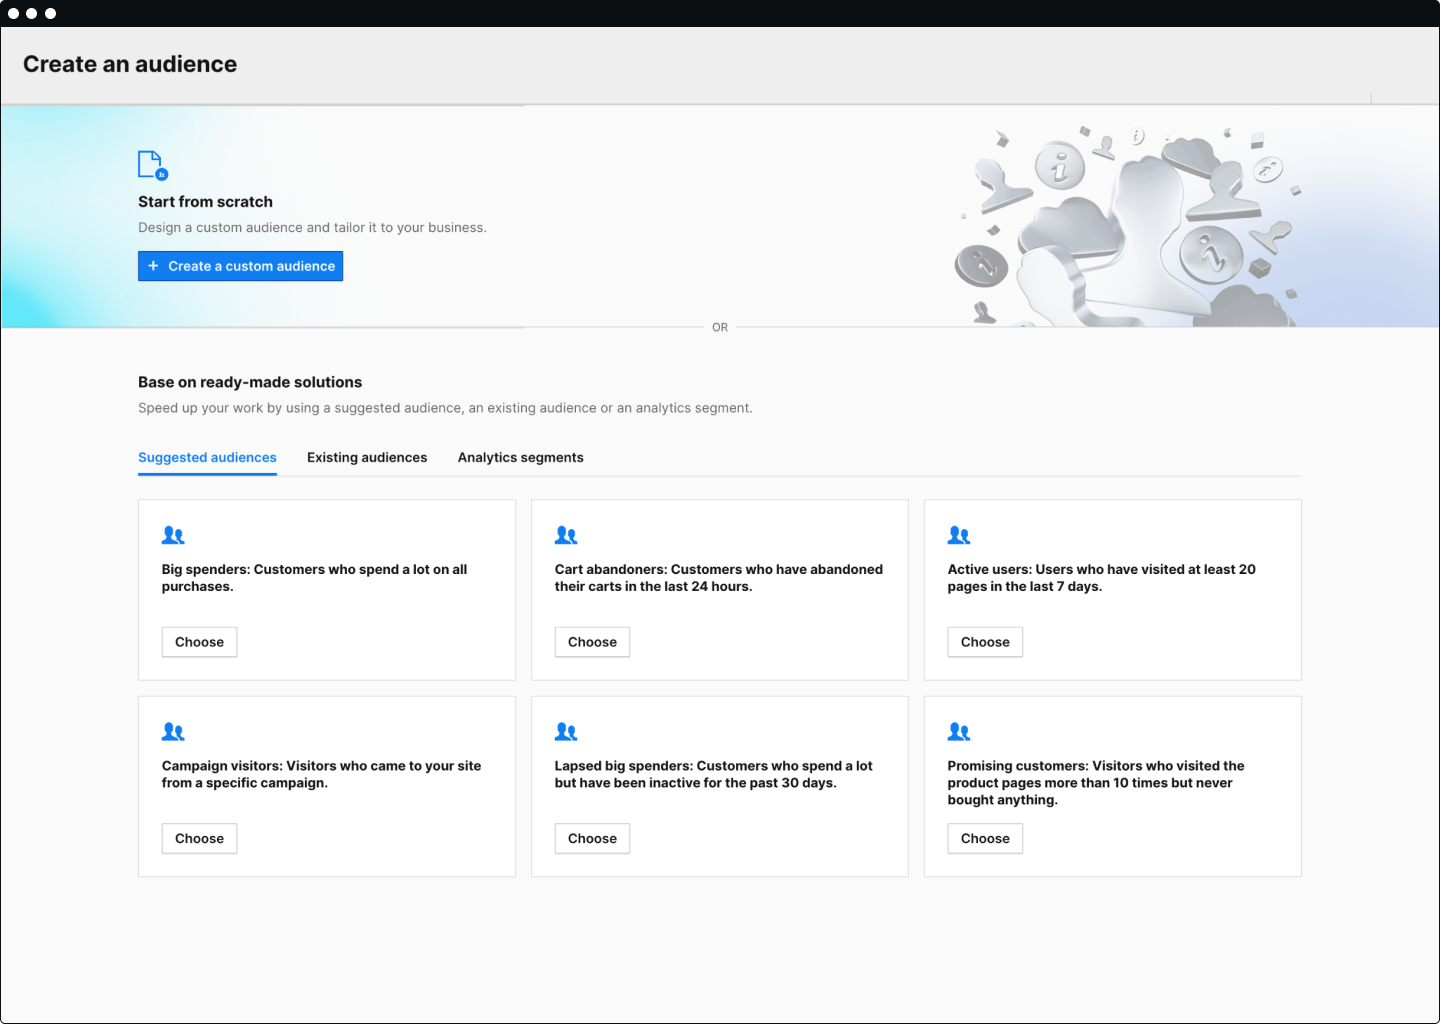Click the Active users audience icon

tap(959, 535)
